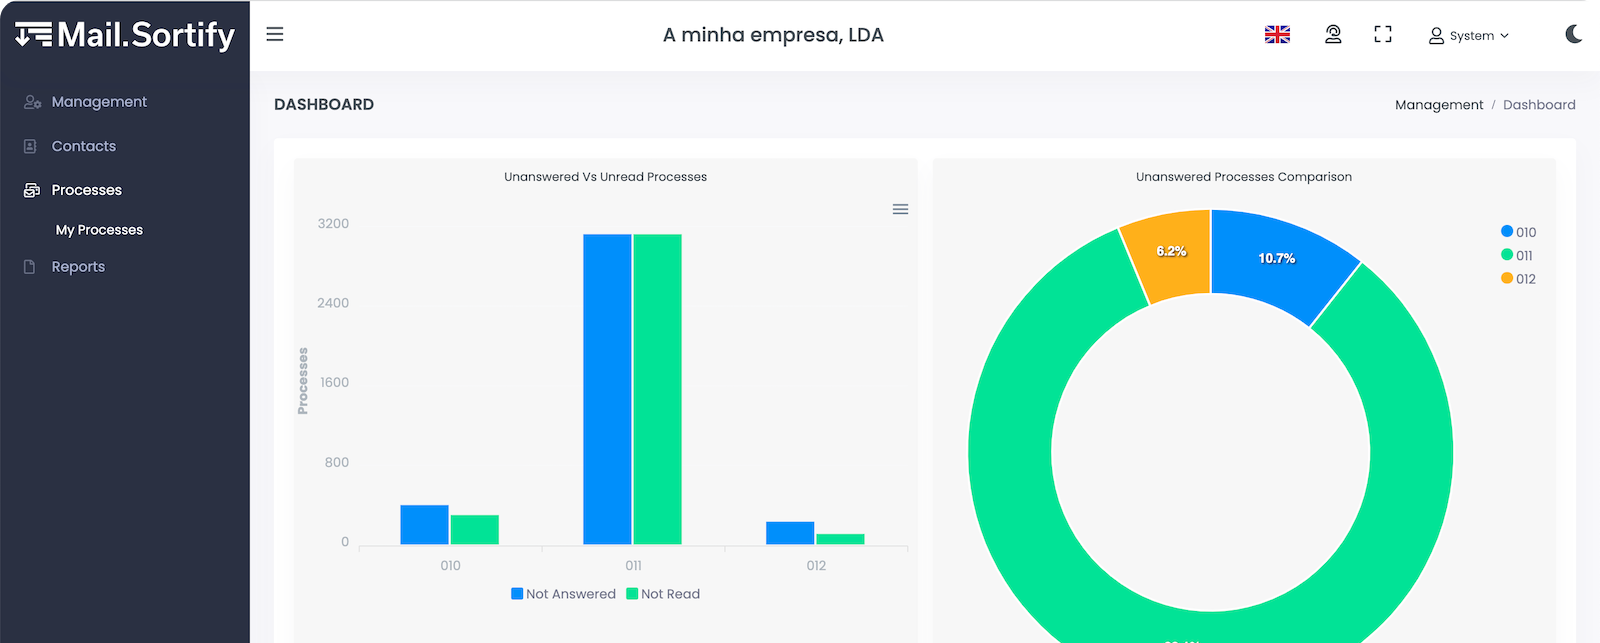Click the Processes y-axis title
This screenshot has width=1600, height=643.
click(x=303, y=381)
